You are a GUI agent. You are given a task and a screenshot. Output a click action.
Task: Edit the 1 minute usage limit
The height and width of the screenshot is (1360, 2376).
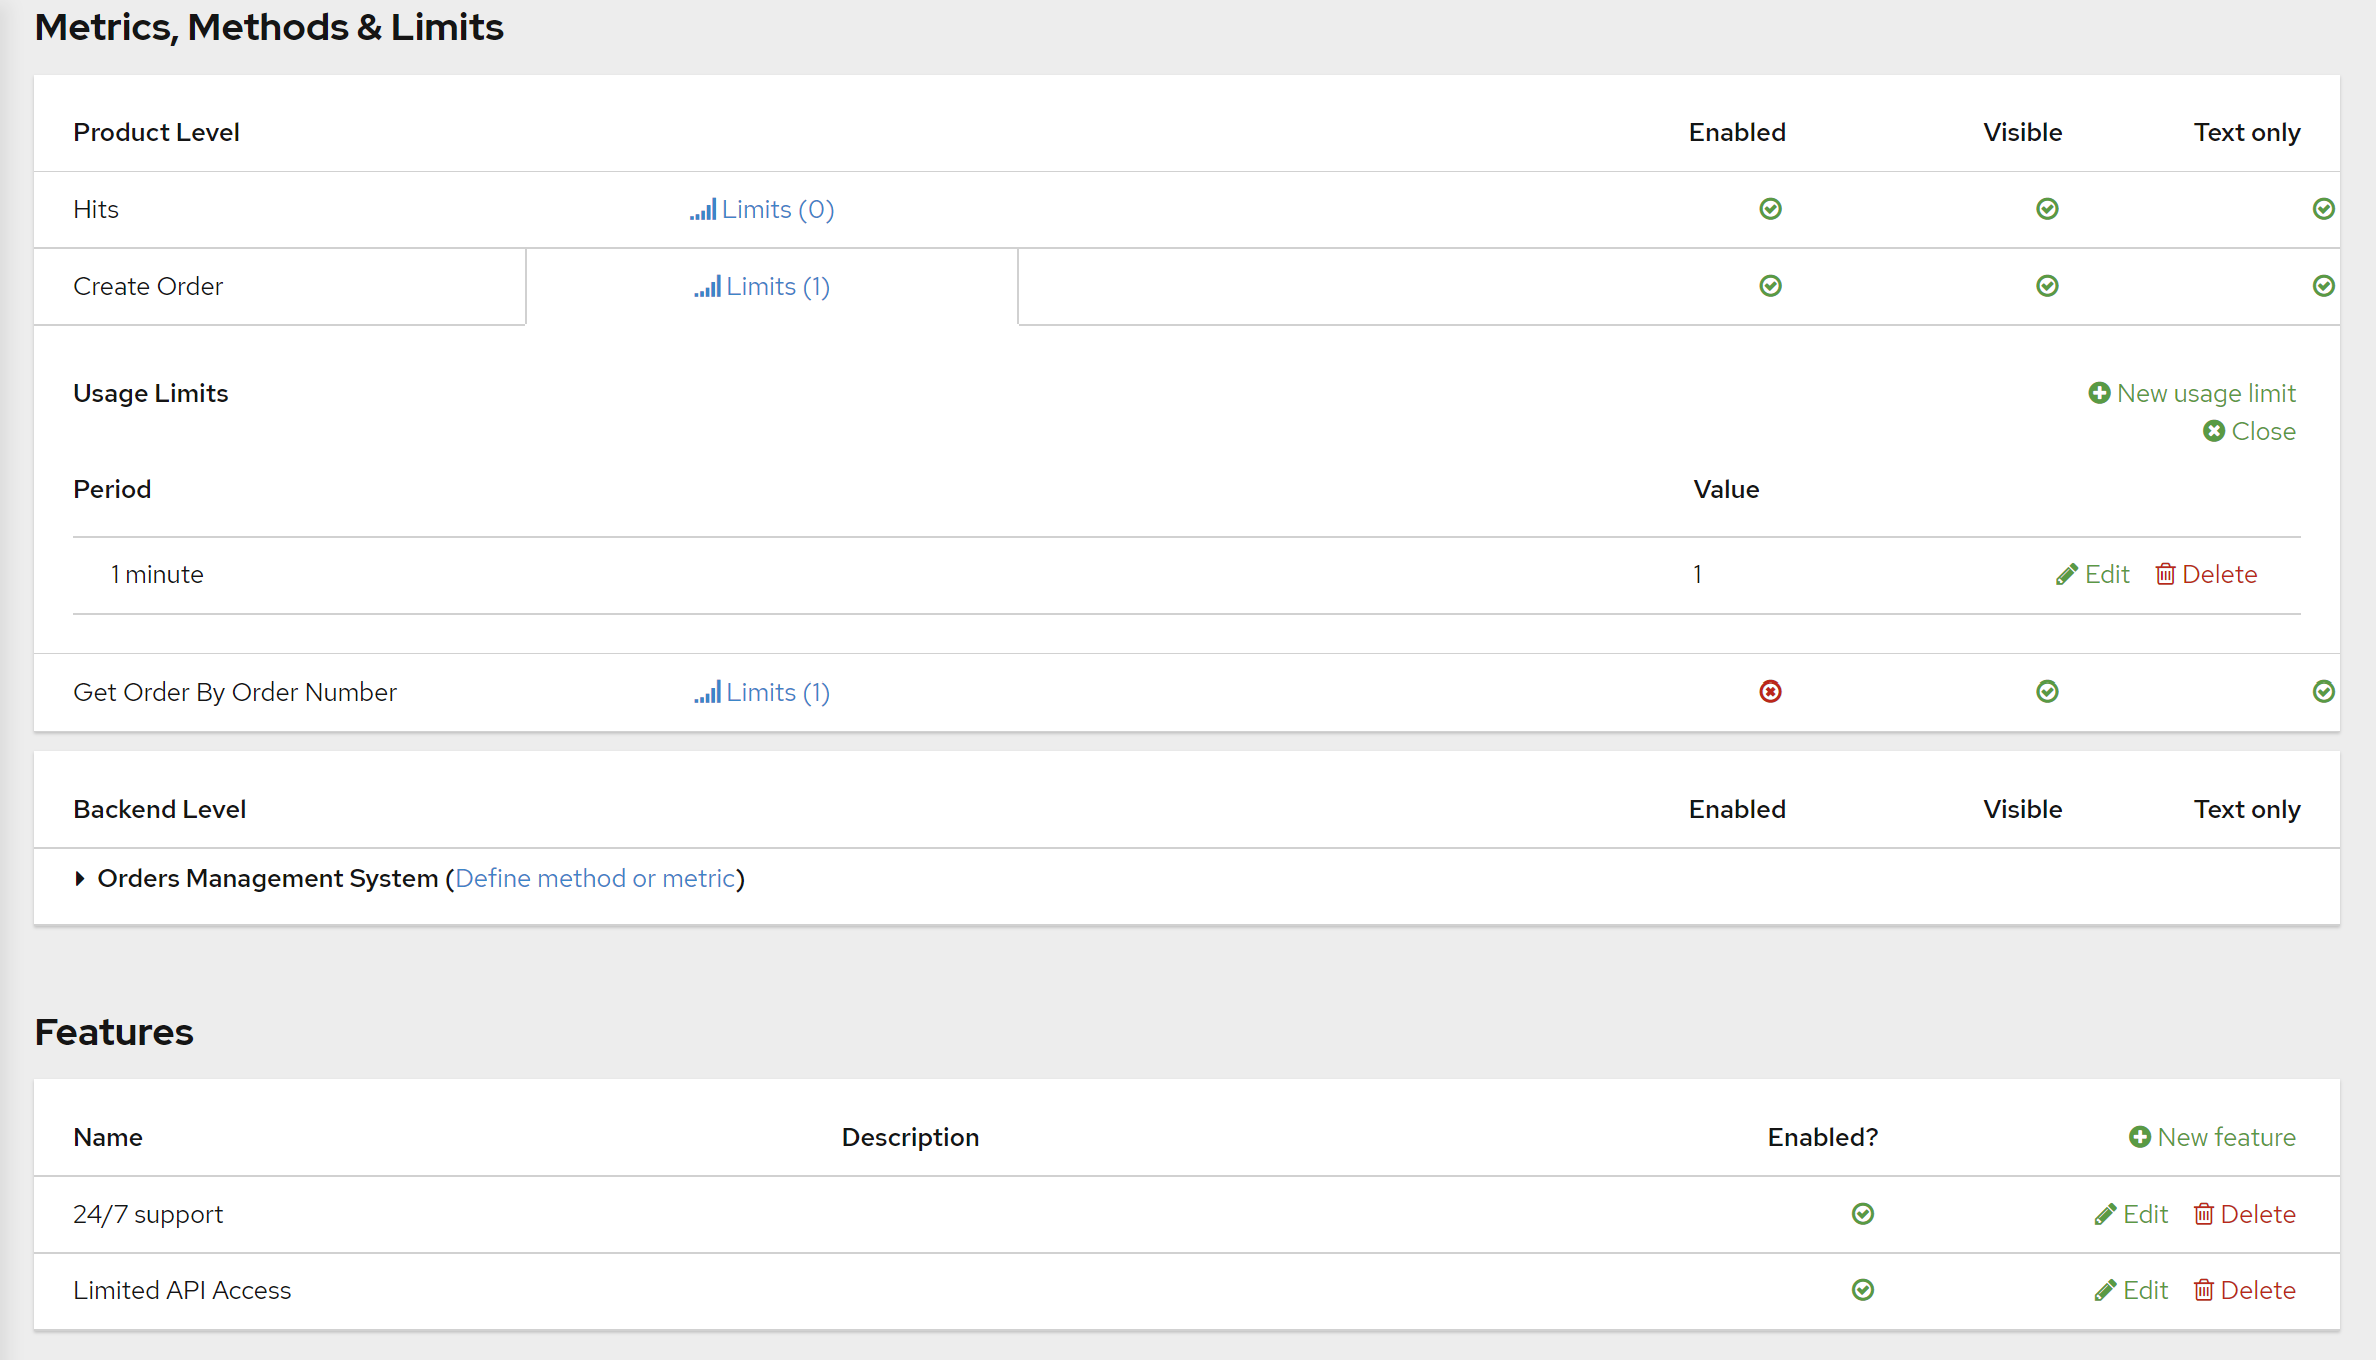pyautogui.click(x=2093, y=574)
